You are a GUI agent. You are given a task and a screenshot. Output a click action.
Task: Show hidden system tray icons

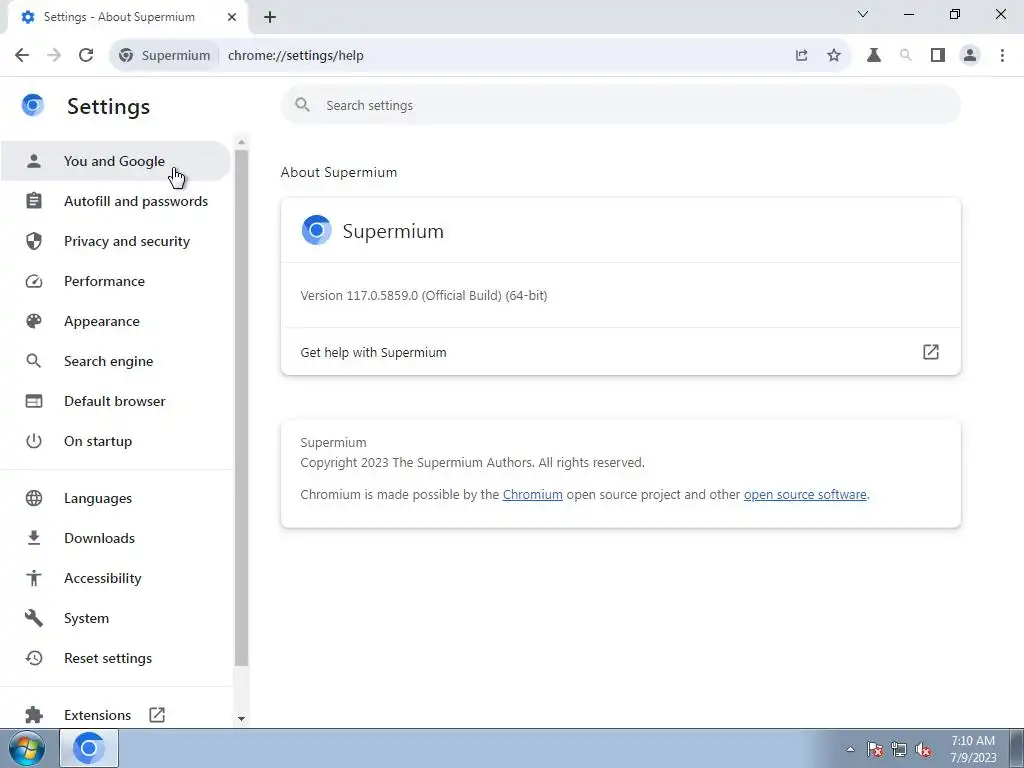850,750
